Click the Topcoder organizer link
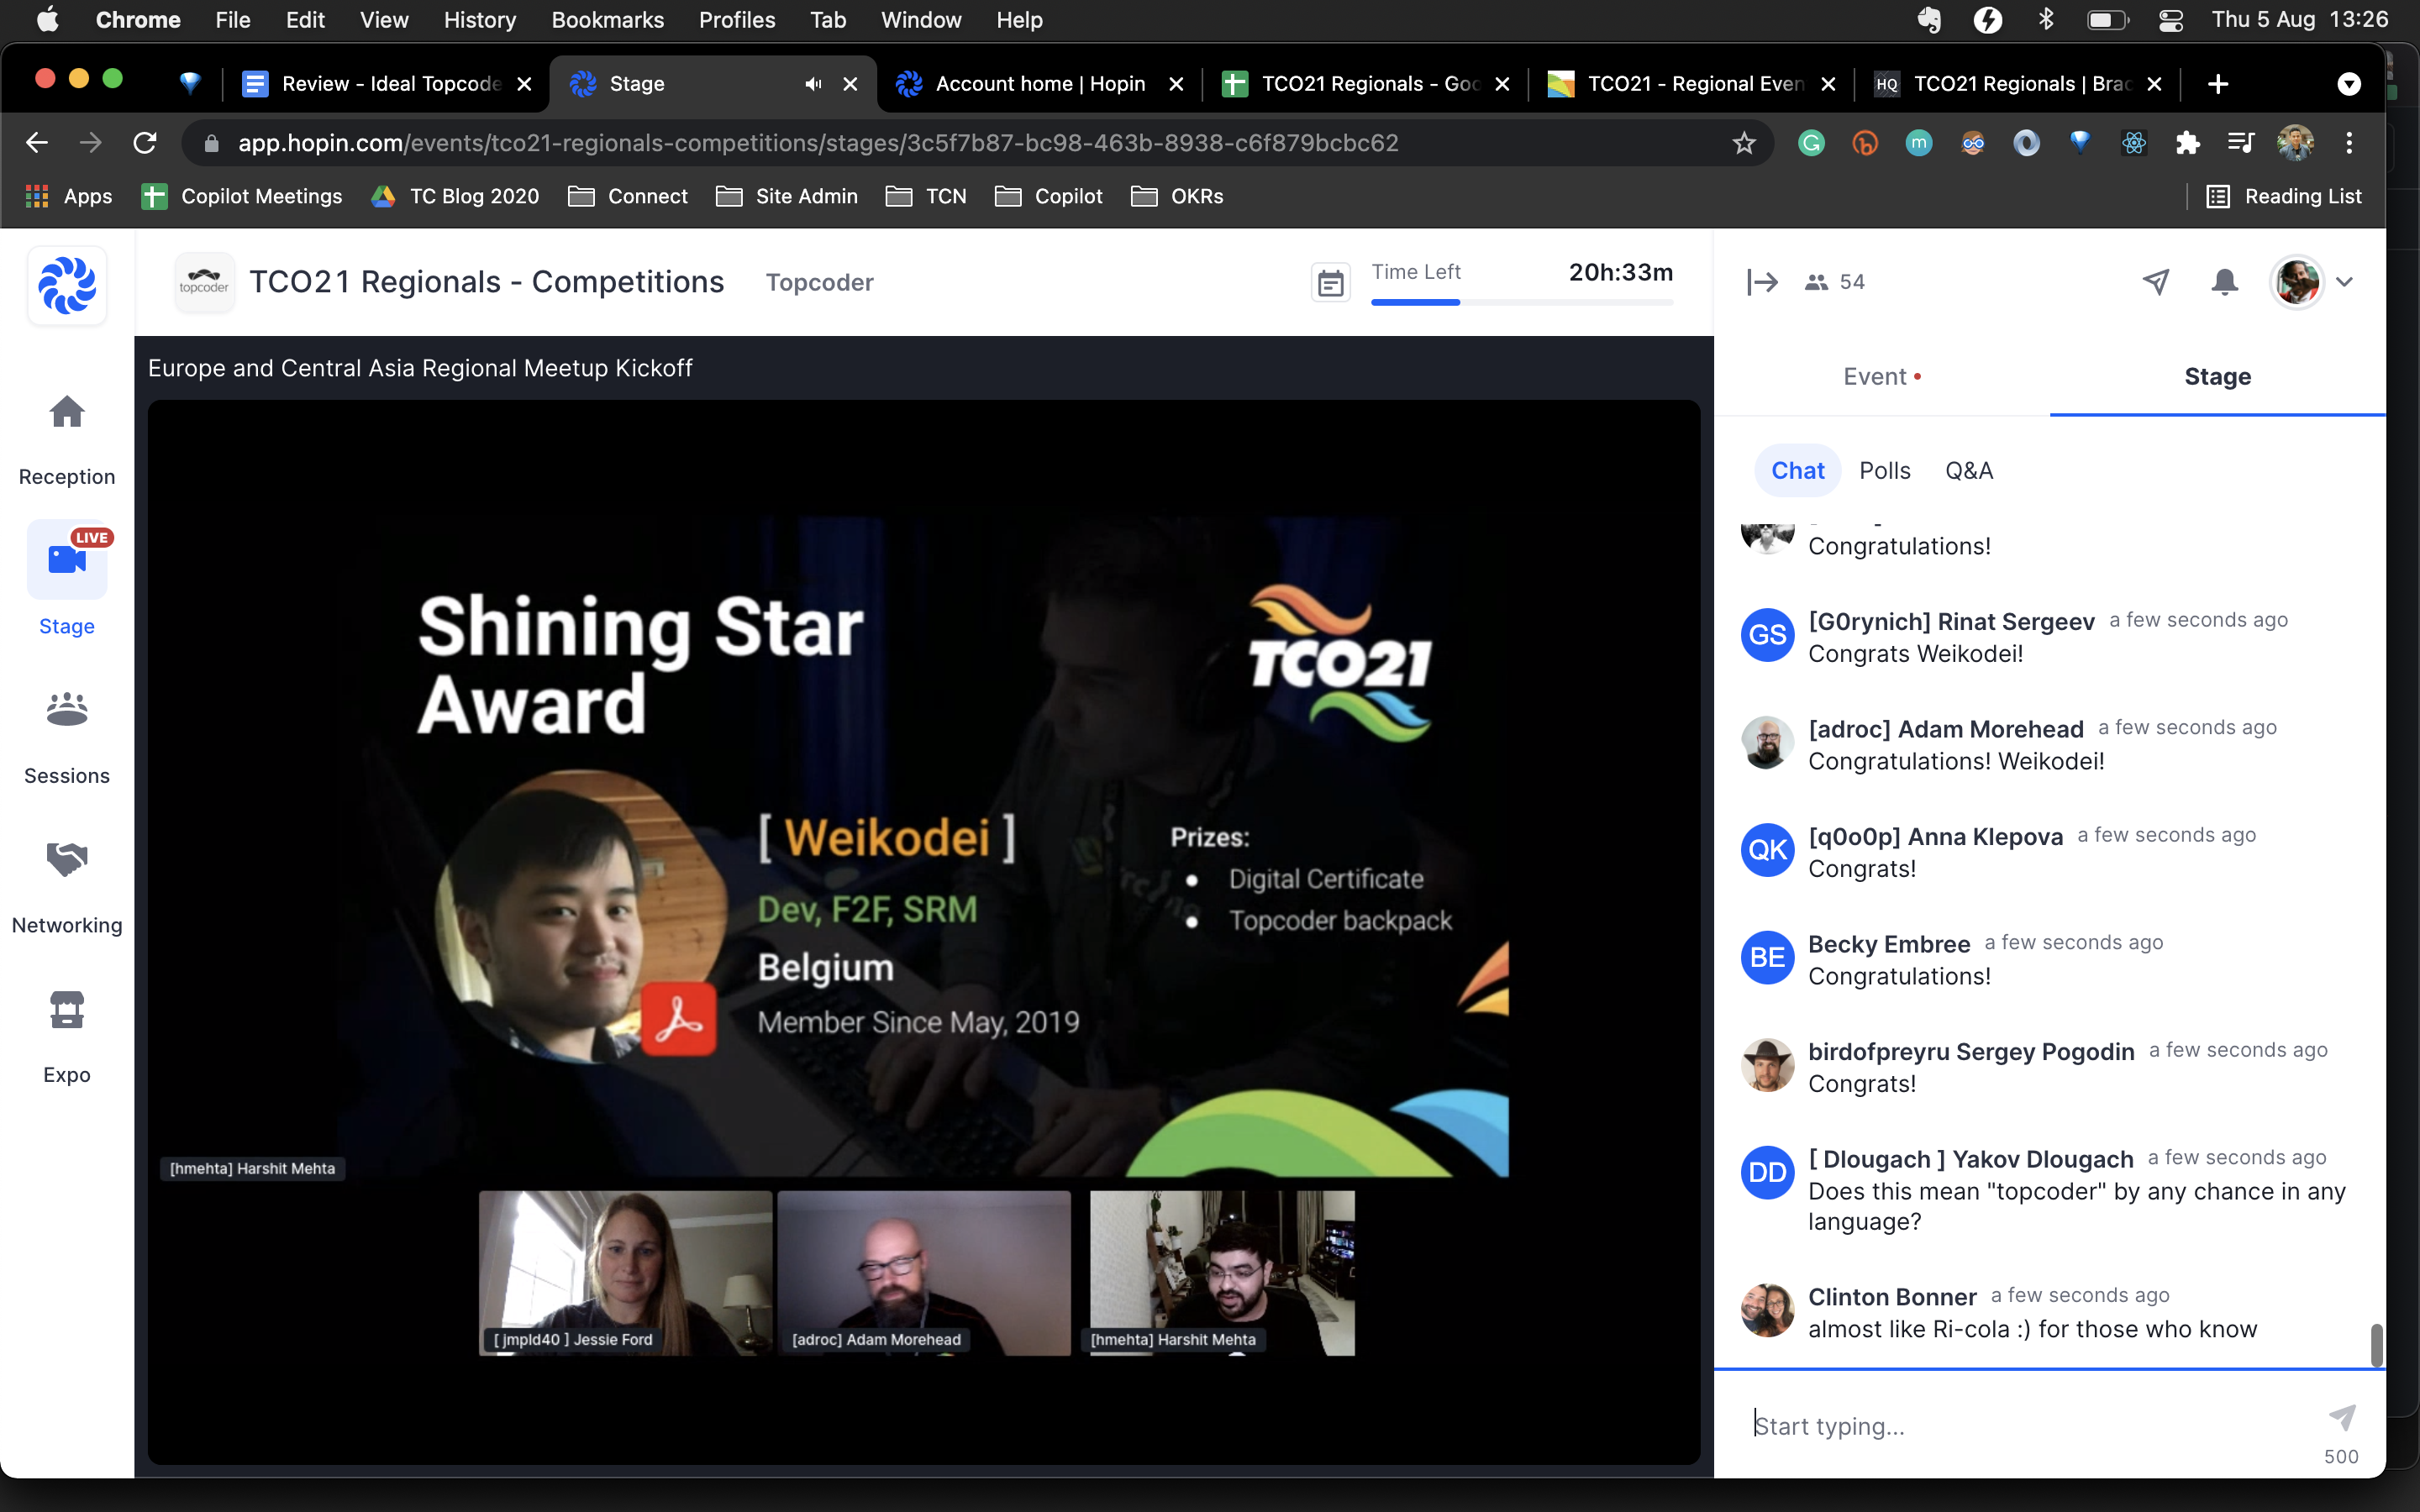The image size is (2420, 1512). point(819,283)
